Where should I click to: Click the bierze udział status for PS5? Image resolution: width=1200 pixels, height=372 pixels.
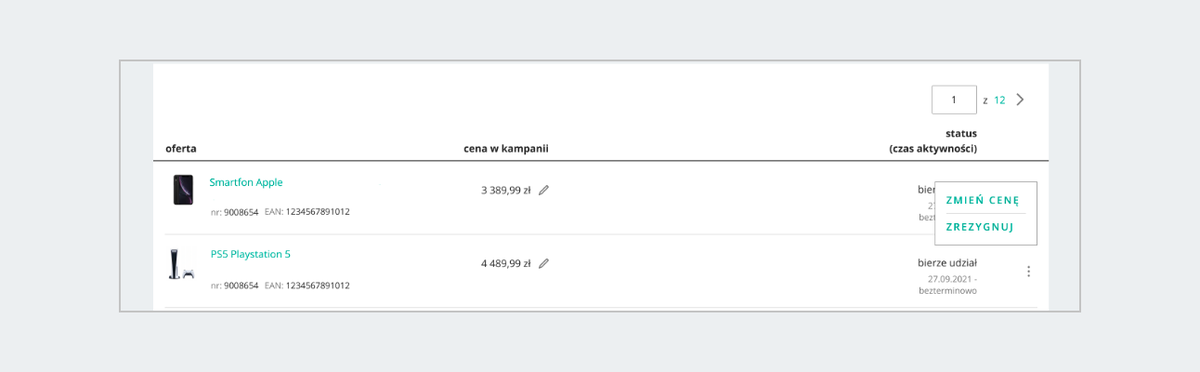(x=947, y=263)
